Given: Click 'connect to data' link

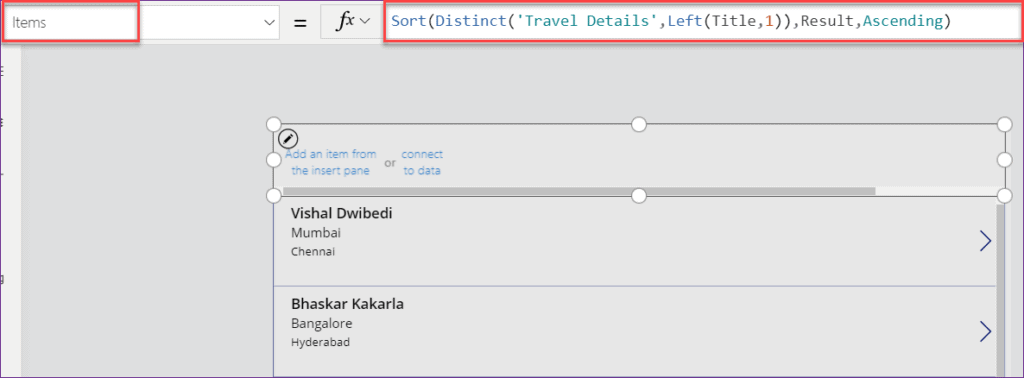Looking at the screenshot, I should (421, 163).
